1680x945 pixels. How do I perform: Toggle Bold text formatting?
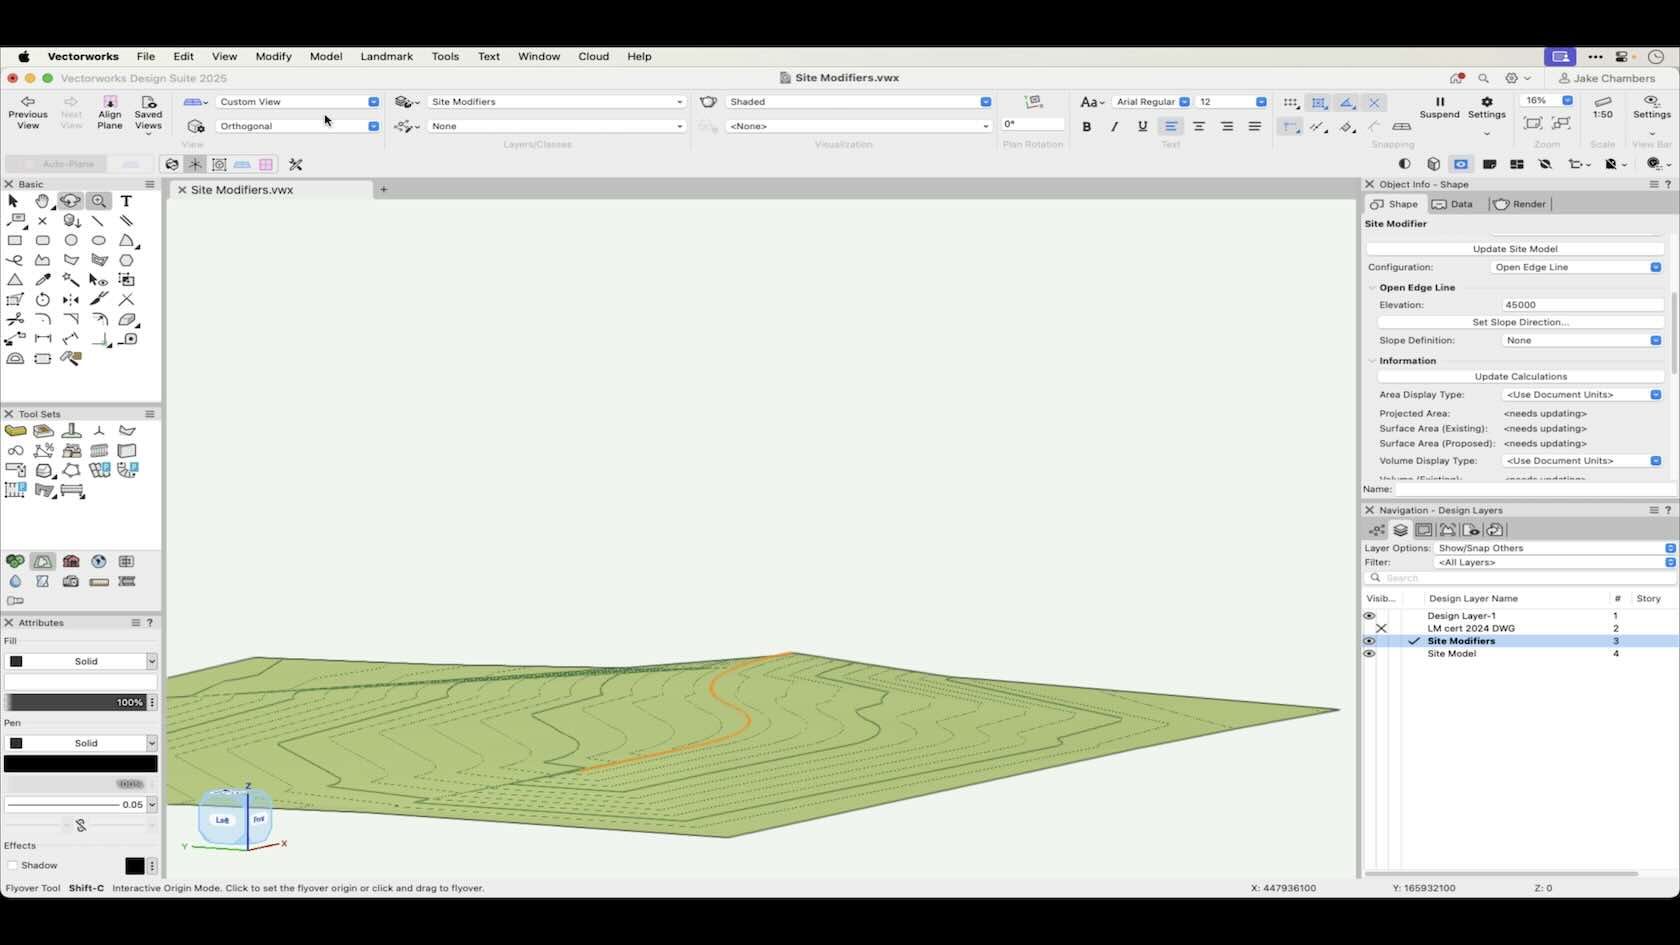(x=1086, y=126)
